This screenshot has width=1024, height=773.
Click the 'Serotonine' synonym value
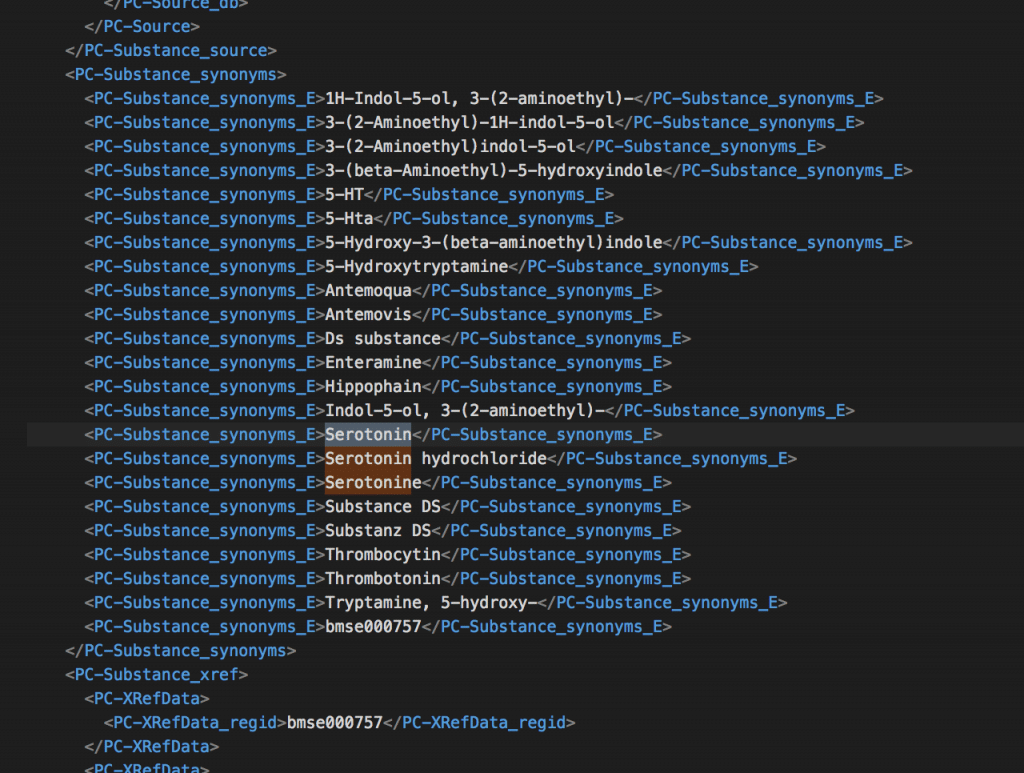tap(373, 482)
